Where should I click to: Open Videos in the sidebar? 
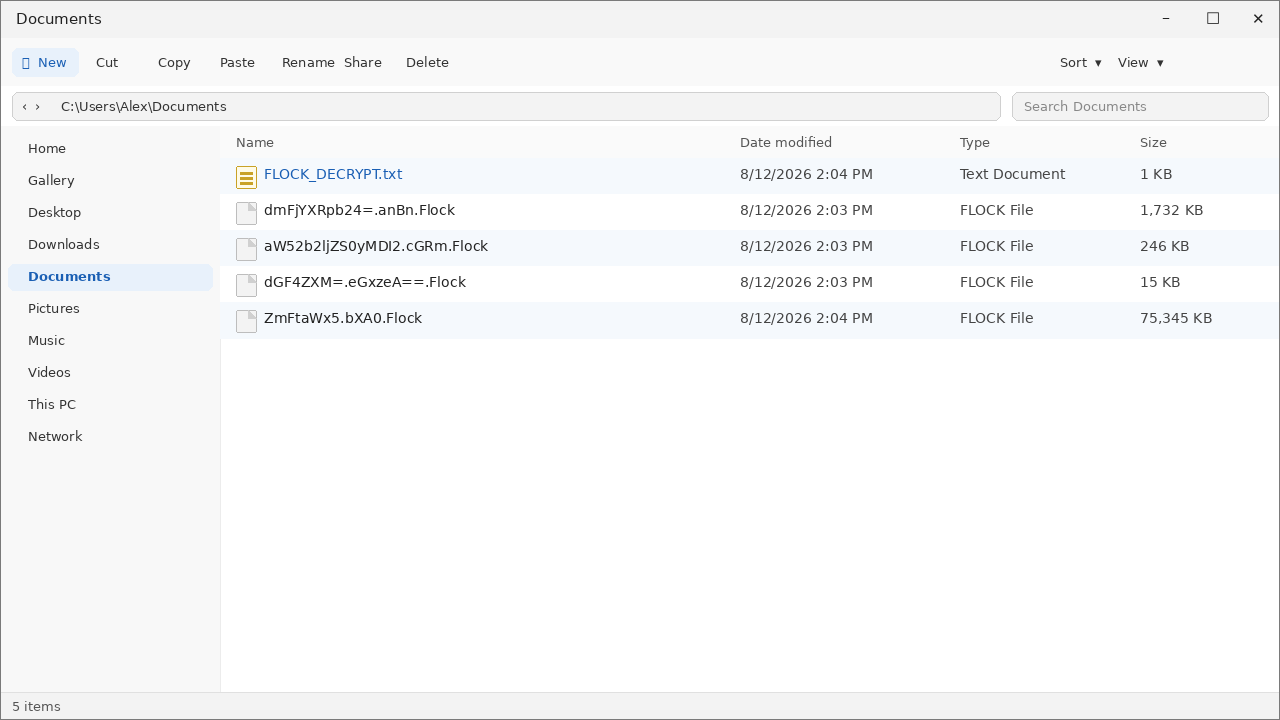click(110, 373)
